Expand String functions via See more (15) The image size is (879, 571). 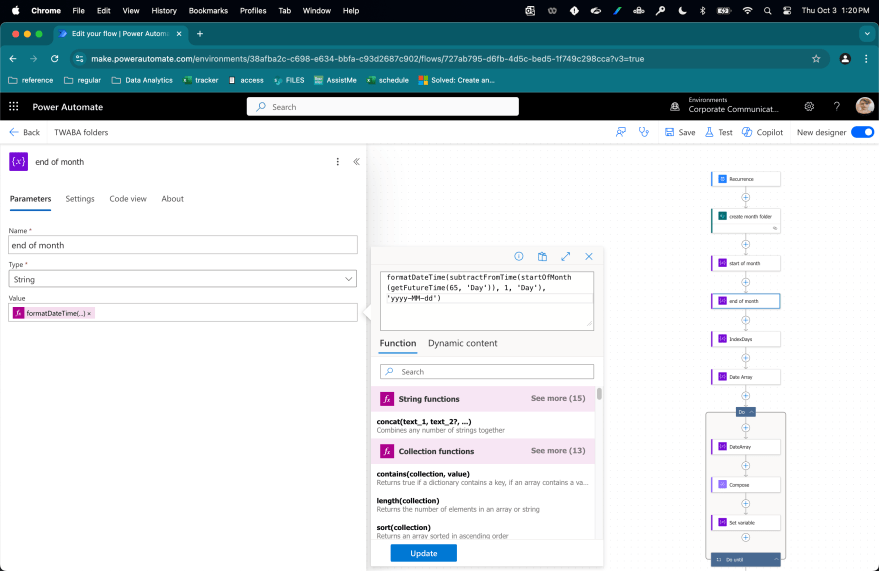click(x=558, y=399)
